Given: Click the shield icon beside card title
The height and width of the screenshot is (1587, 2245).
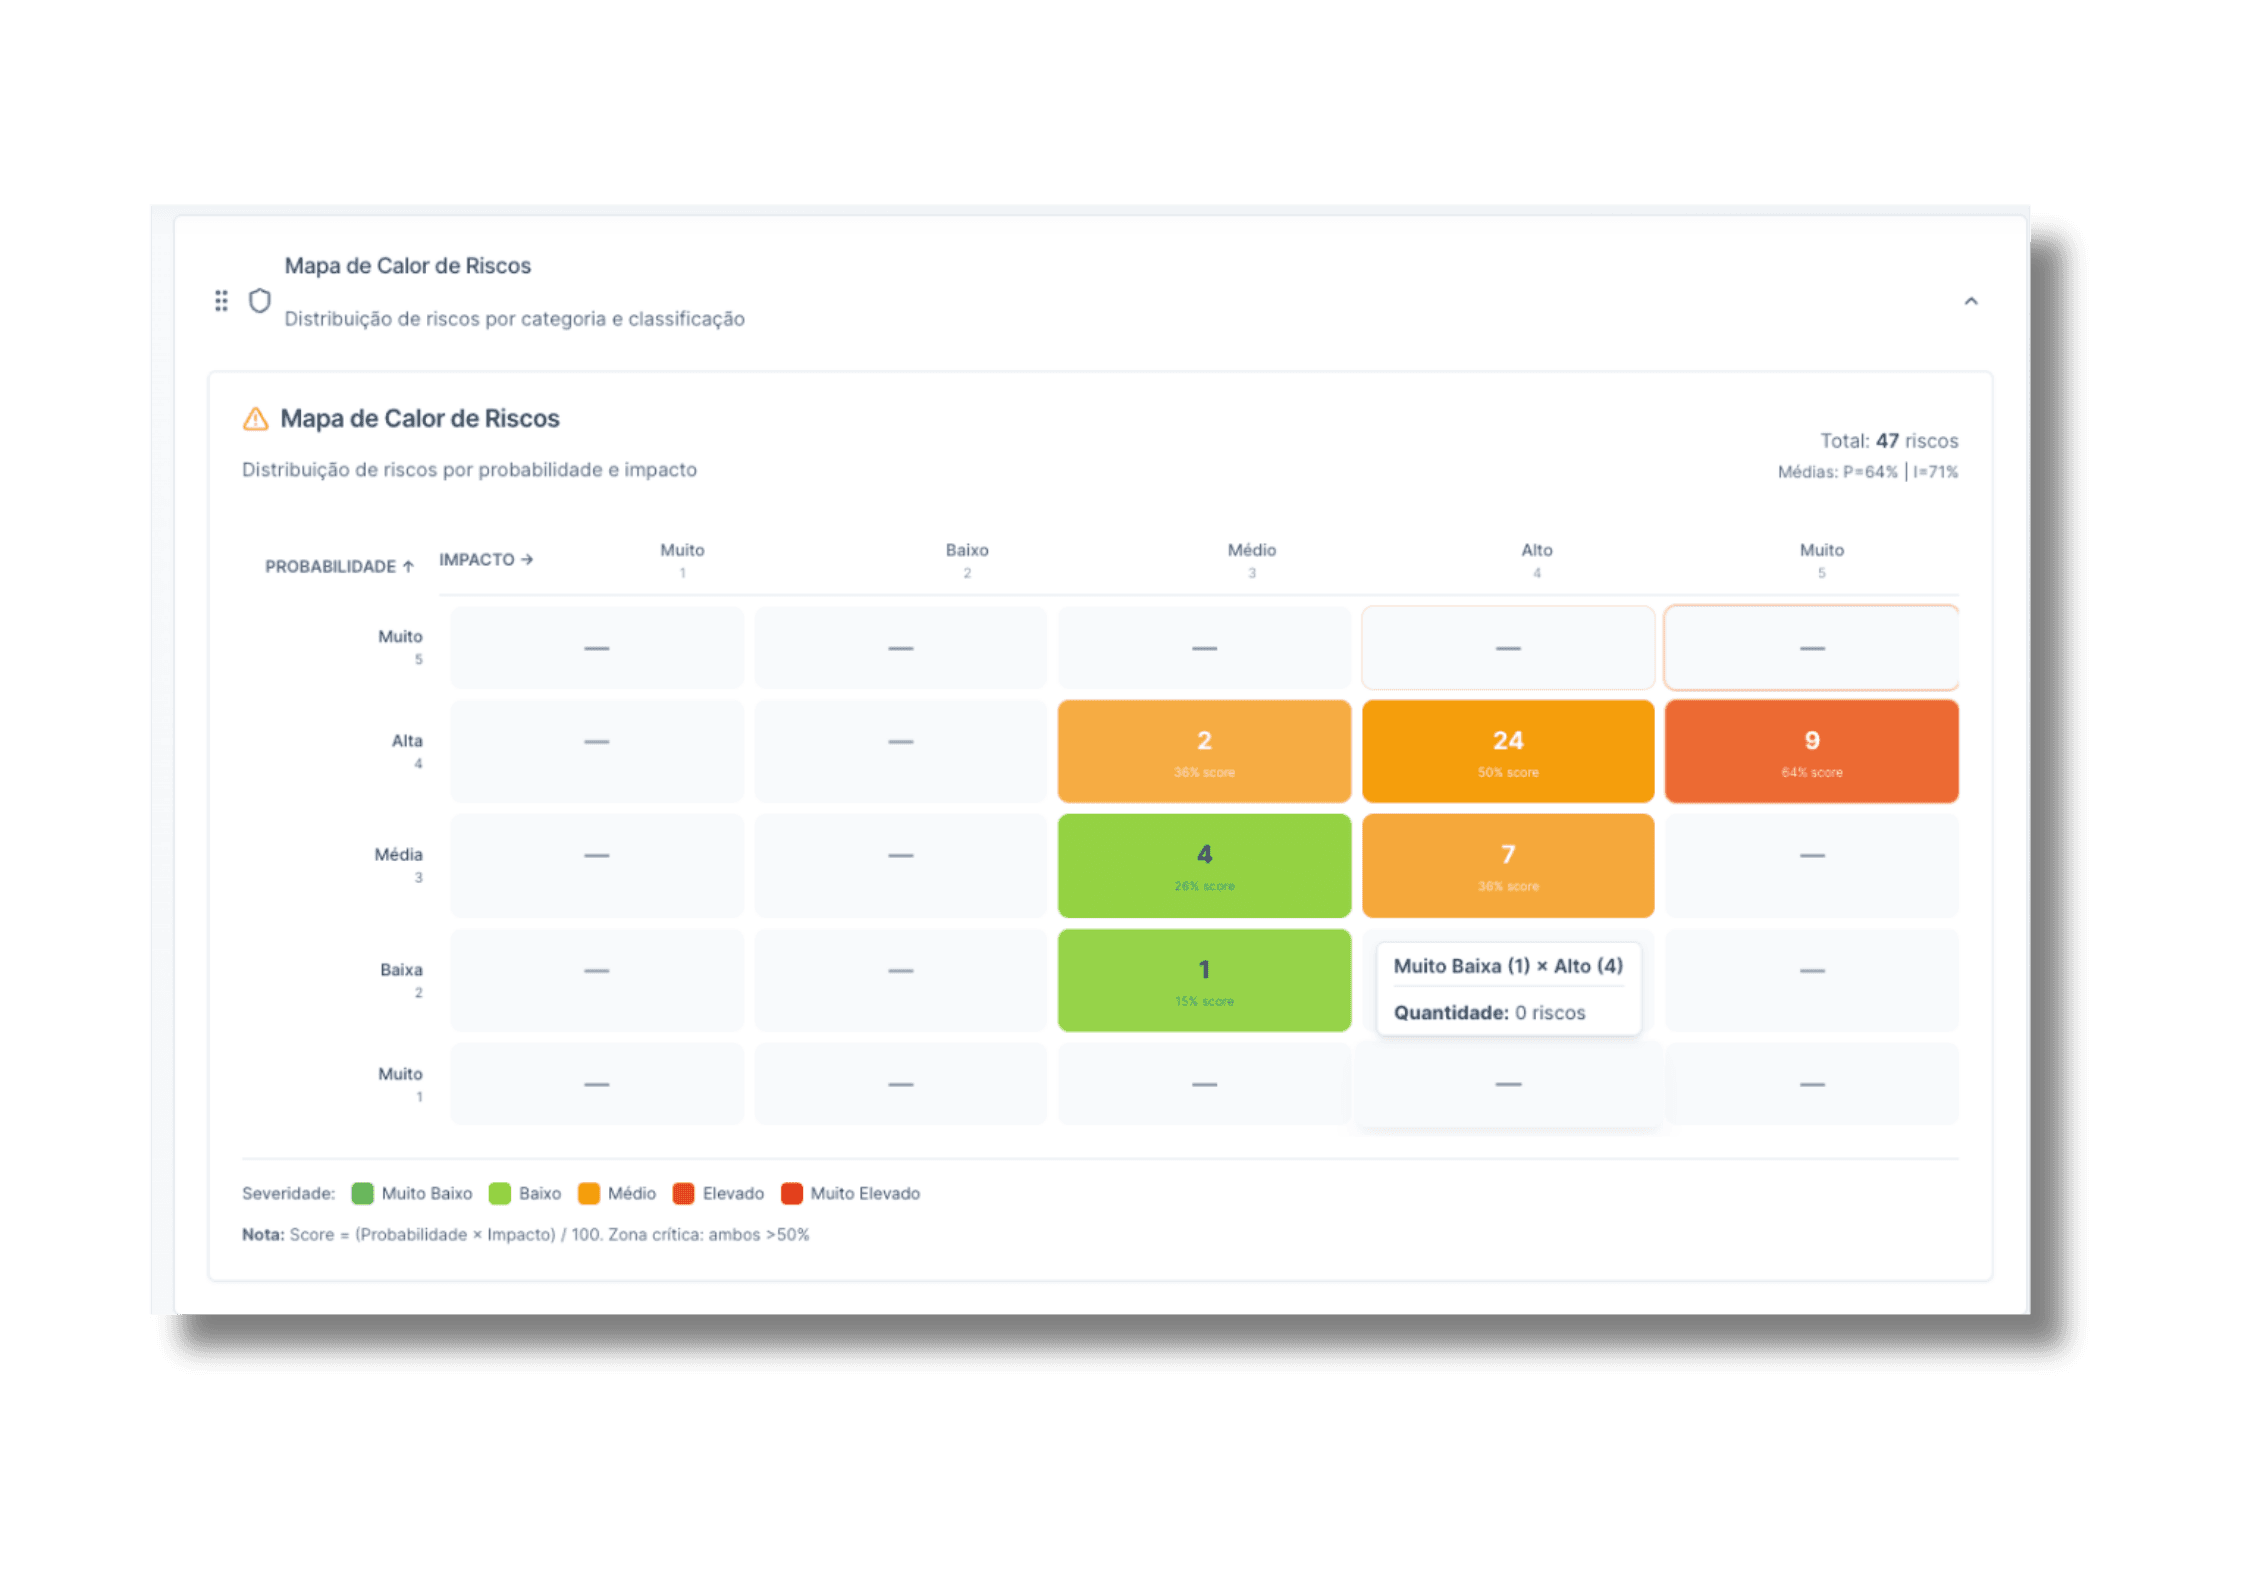Looking at the screenshot, I should point(260,301).
